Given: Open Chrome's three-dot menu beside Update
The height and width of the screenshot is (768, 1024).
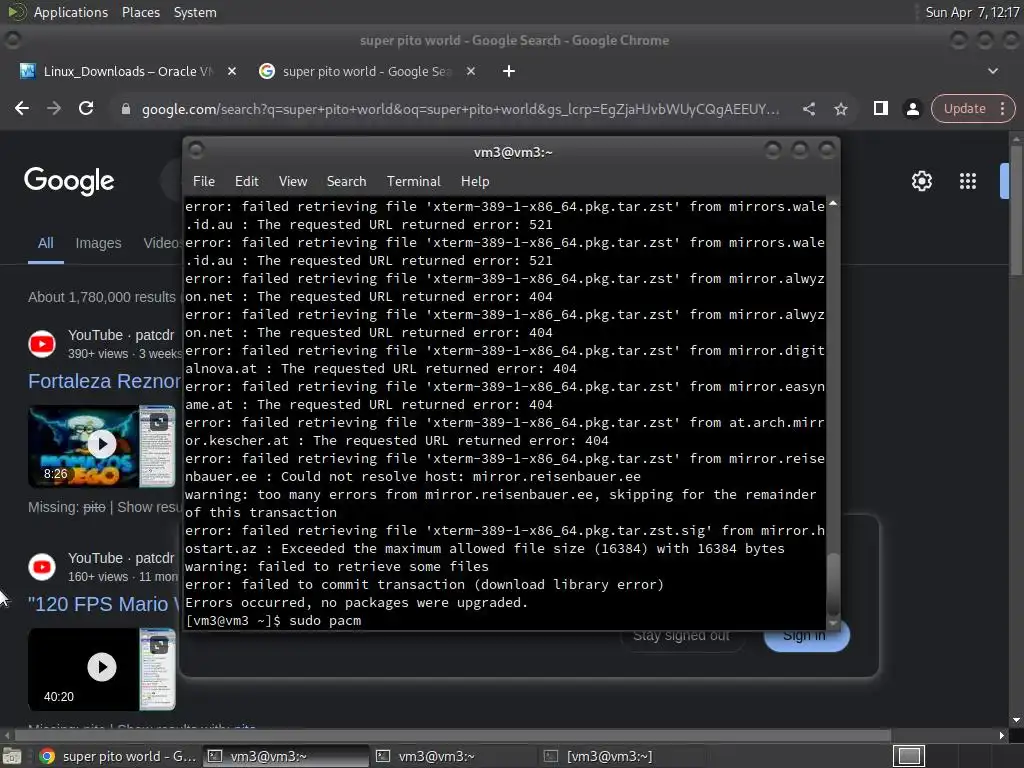Looking at the screenshot, I should [x=1002, y=108].
